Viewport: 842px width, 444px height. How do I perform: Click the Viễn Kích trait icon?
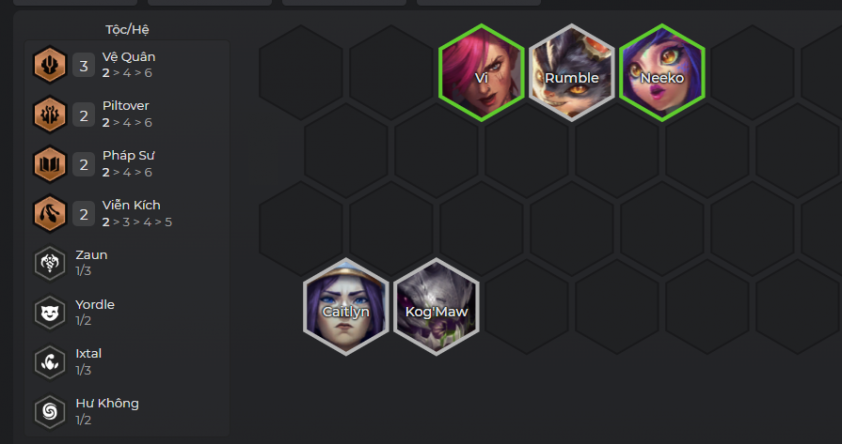tap(49, 214)
